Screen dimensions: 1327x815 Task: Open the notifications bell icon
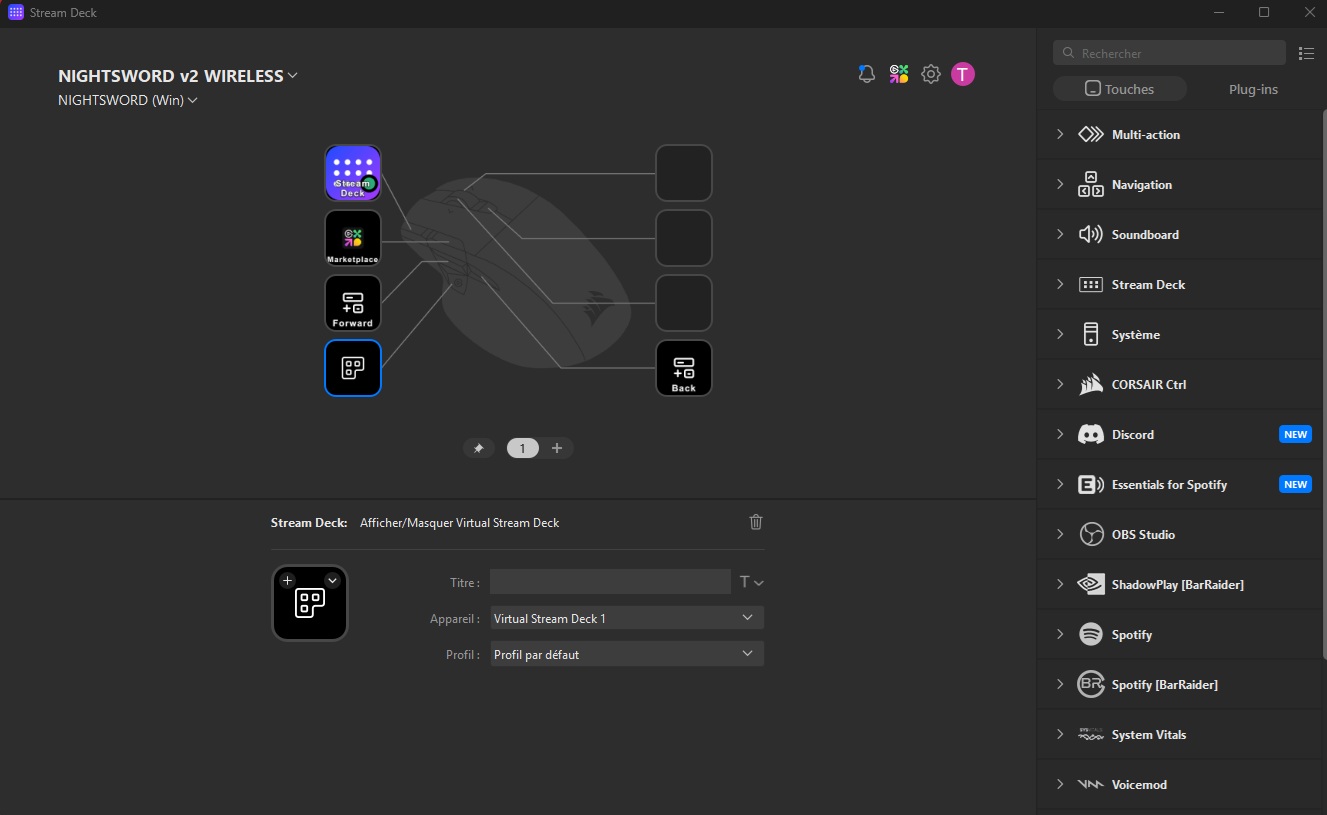tap(867, 74)
